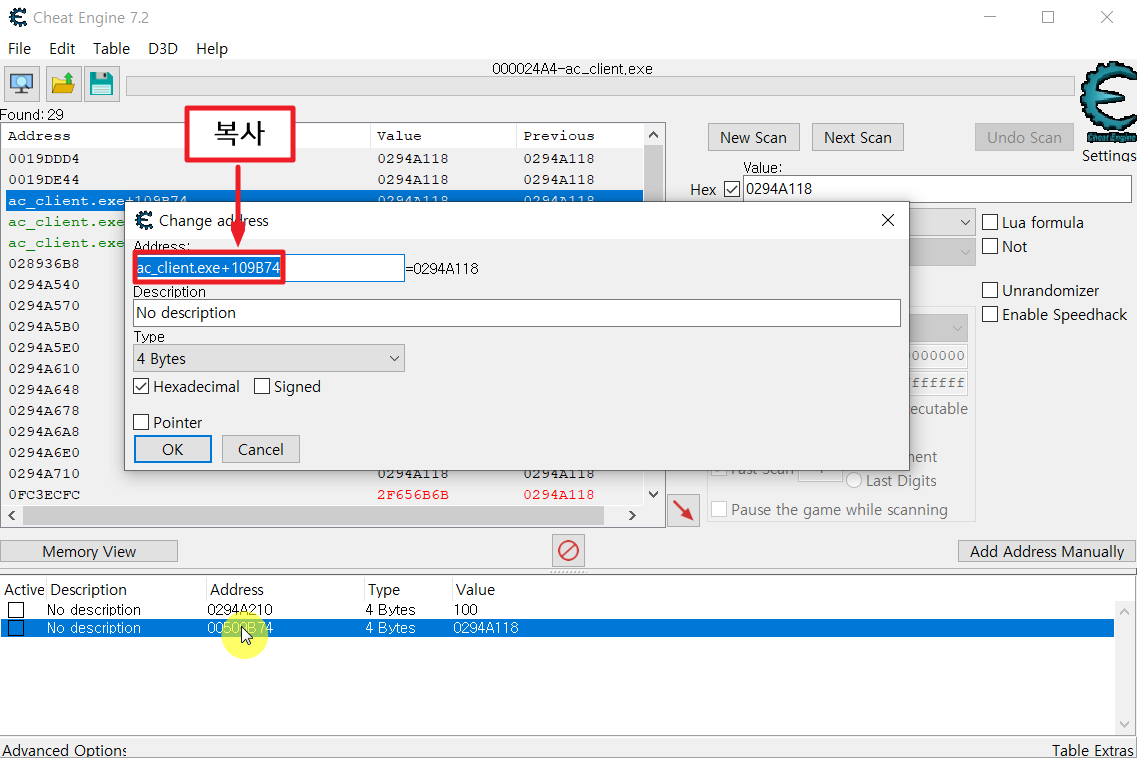This screenshot has width=1137, height=758.
Task: Select found address 0019DDD4
Action: [x=44, y=158]
